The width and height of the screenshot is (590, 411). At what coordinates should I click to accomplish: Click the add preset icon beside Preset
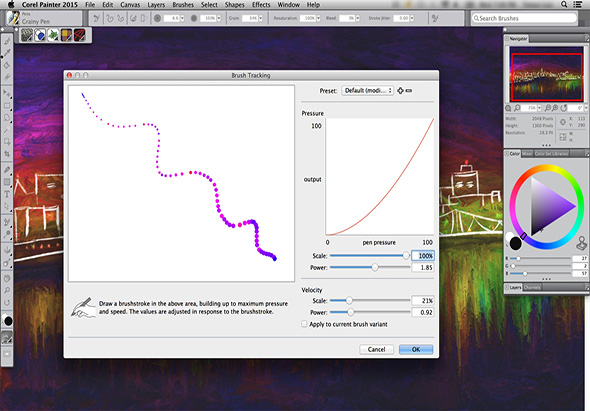click(x=400, y=90)
